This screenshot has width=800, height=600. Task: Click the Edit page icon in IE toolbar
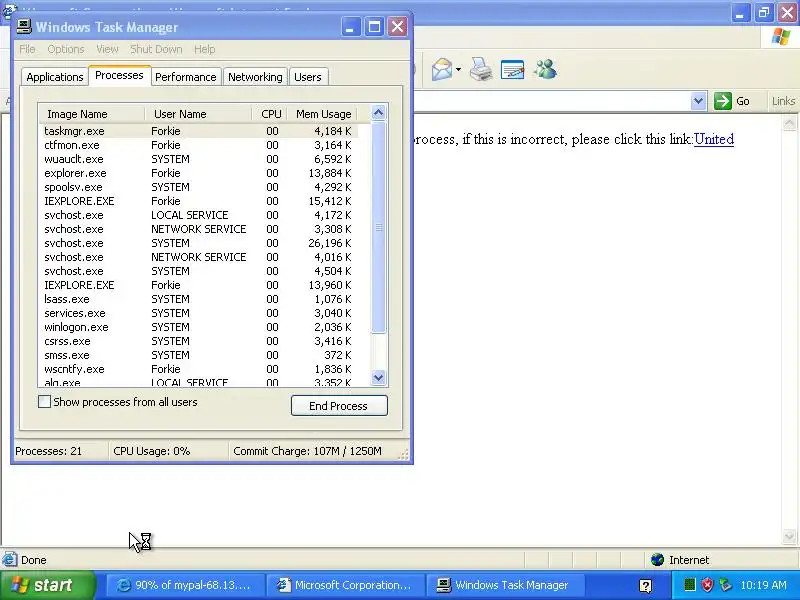pyautogui.click(x=513, y=69)
